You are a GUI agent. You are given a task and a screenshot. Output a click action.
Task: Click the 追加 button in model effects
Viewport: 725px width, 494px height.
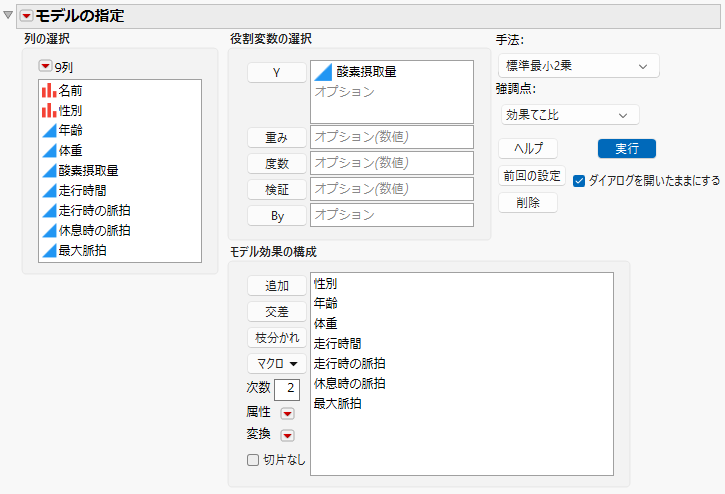tap(276, 285)
